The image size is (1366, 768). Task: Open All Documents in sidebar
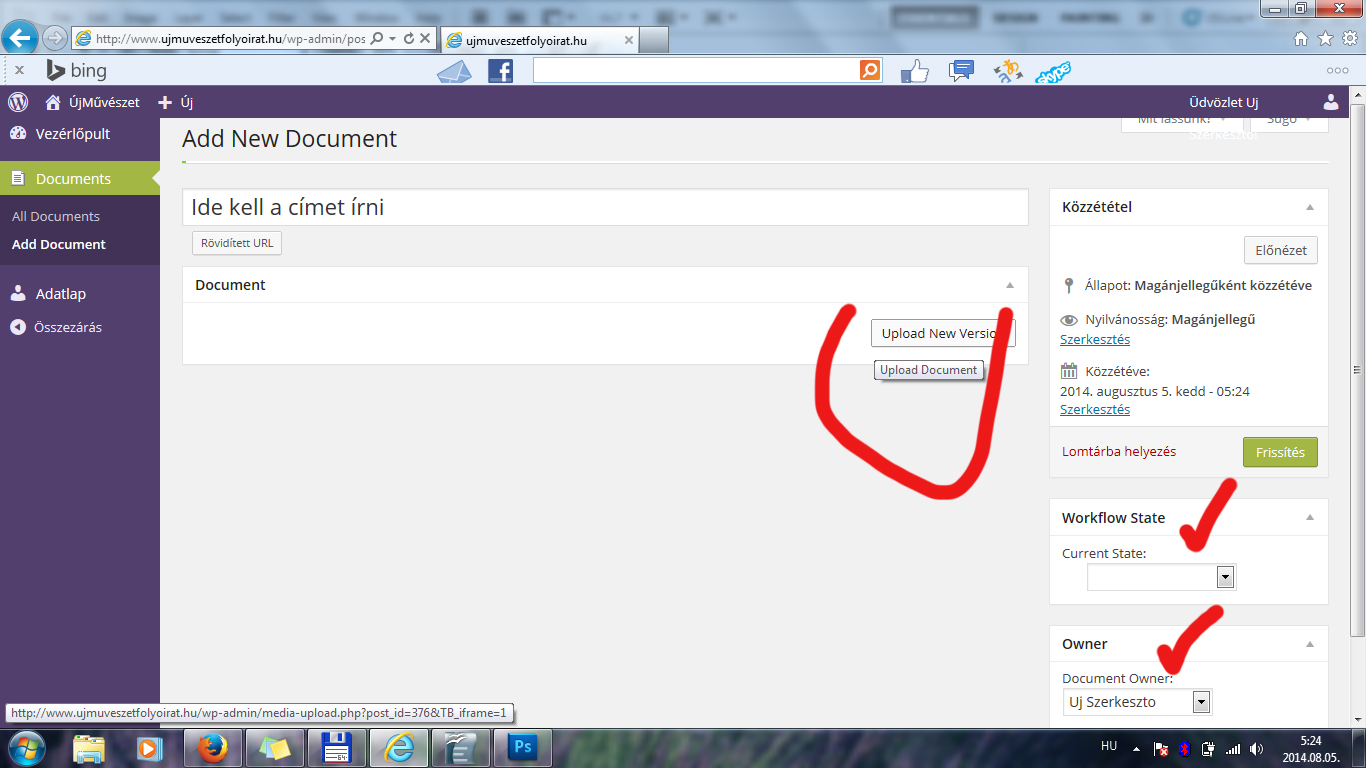coord(56,216)
